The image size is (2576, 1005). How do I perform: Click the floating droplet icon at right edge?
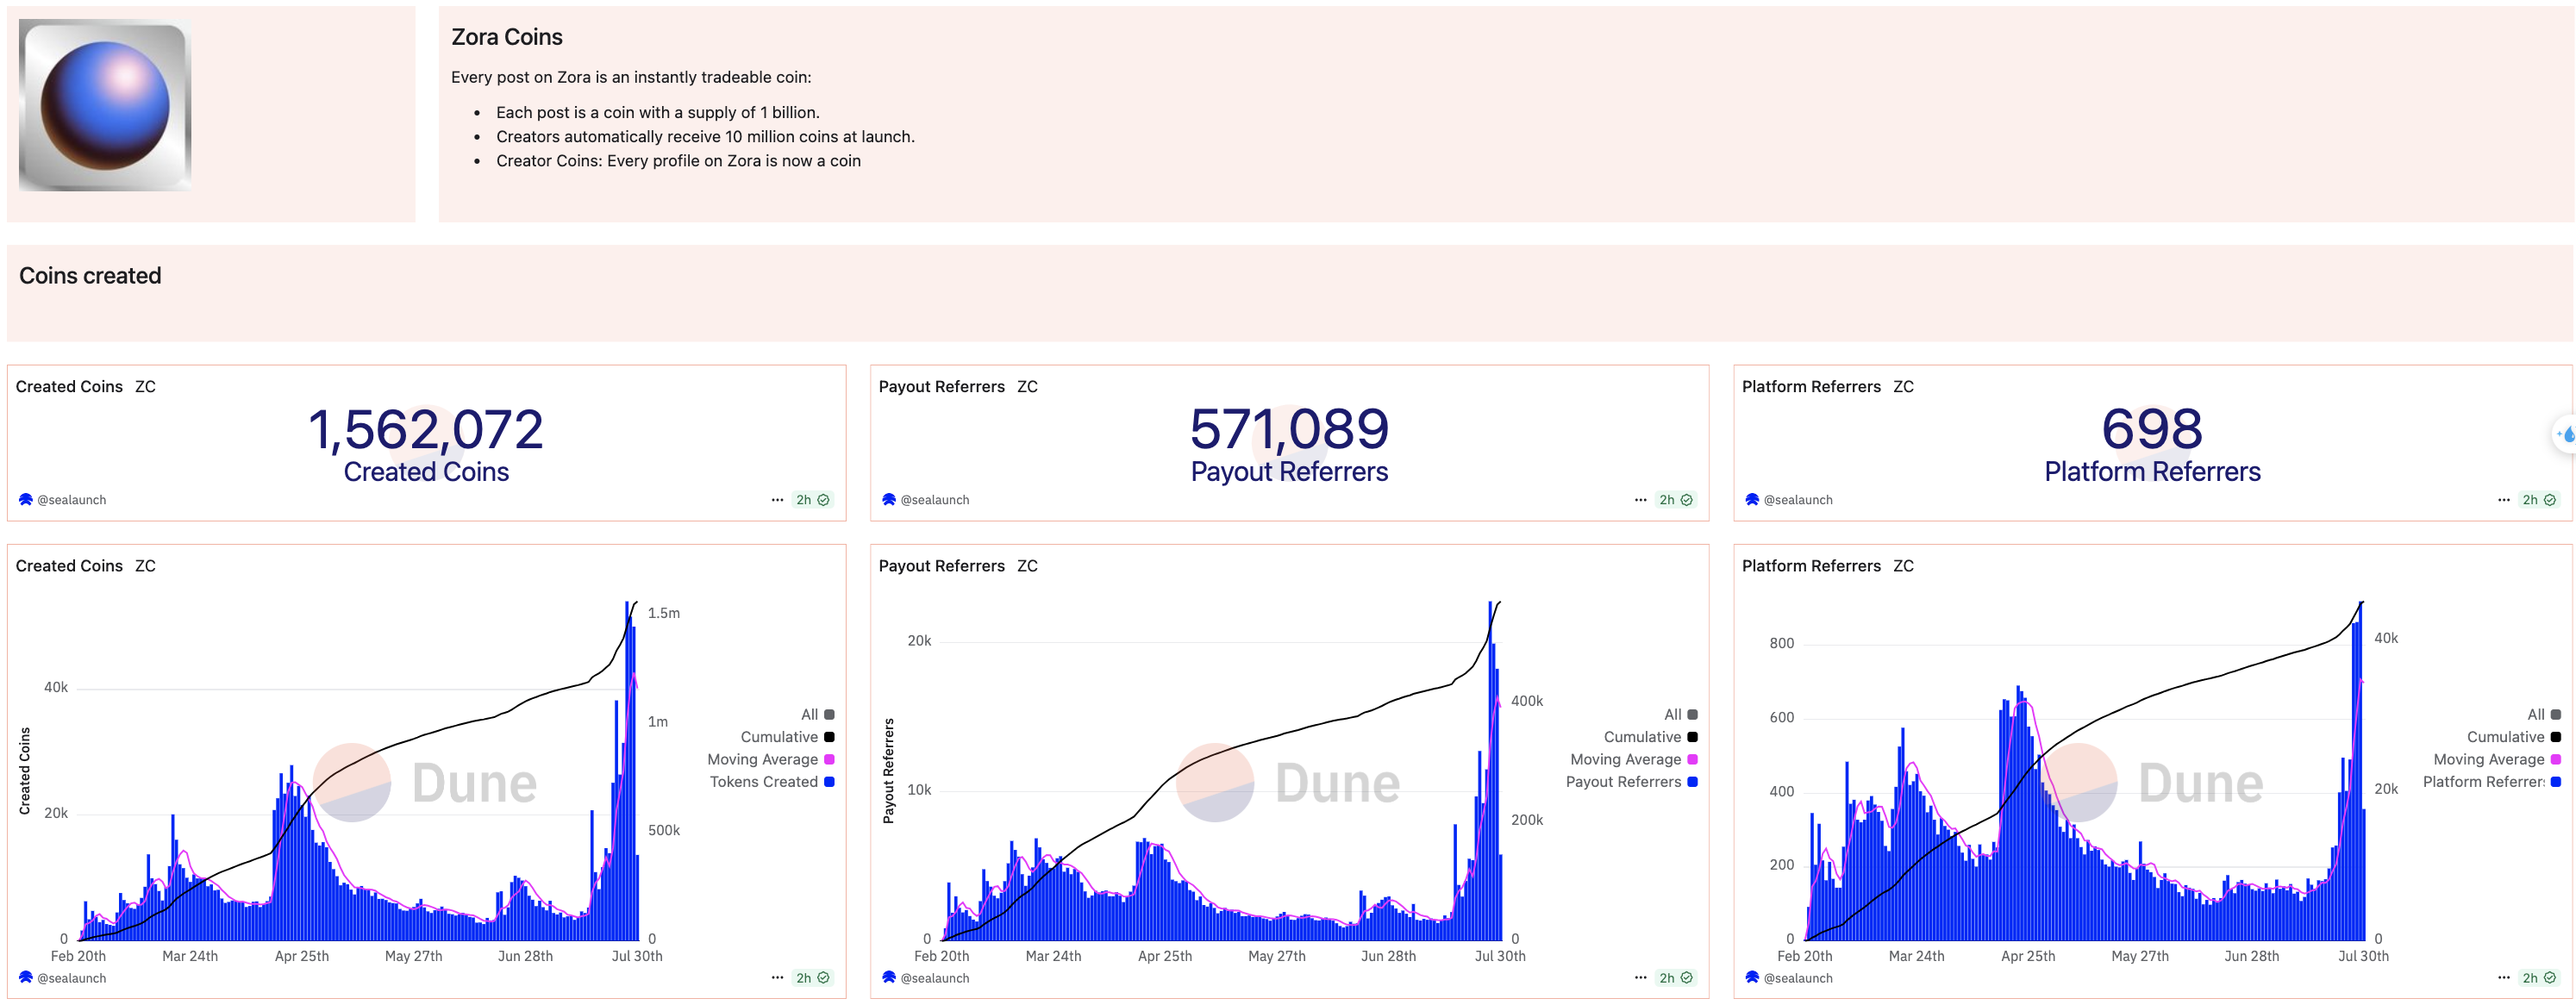click(2565, 434)
